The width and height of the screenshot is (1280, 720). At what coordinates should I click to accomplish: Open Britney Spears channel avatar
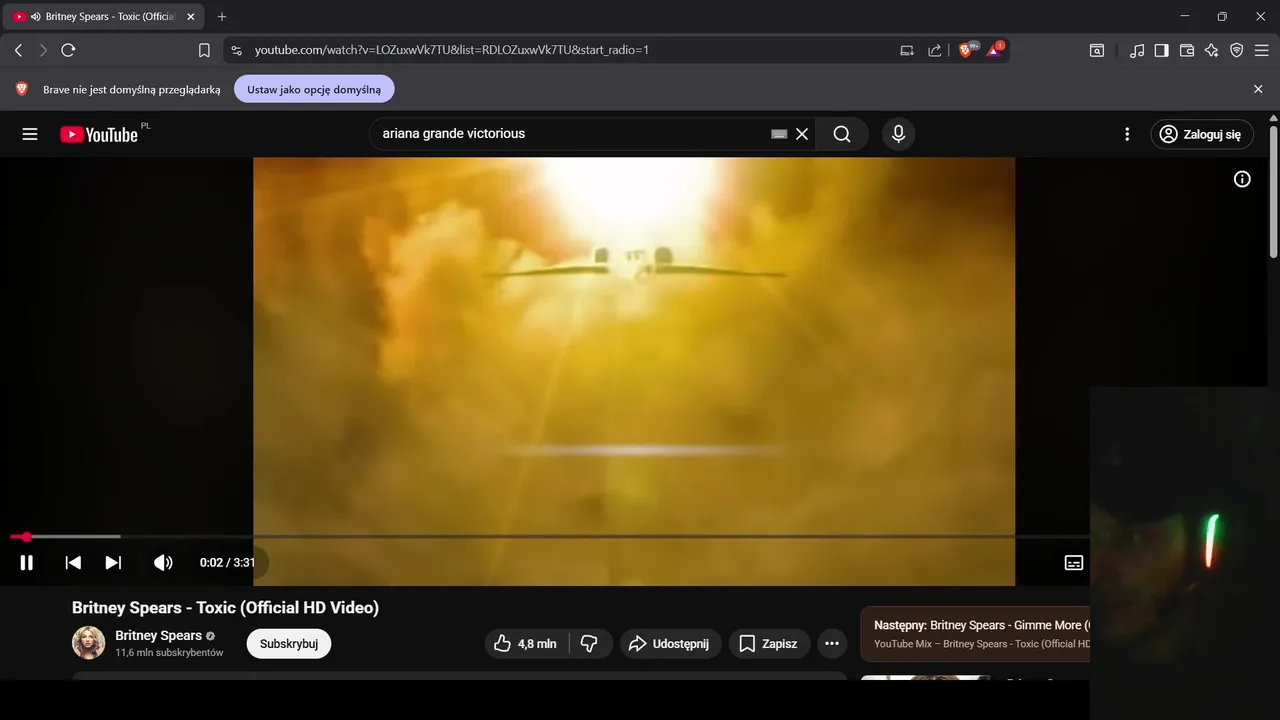click(x=88, y=643)
